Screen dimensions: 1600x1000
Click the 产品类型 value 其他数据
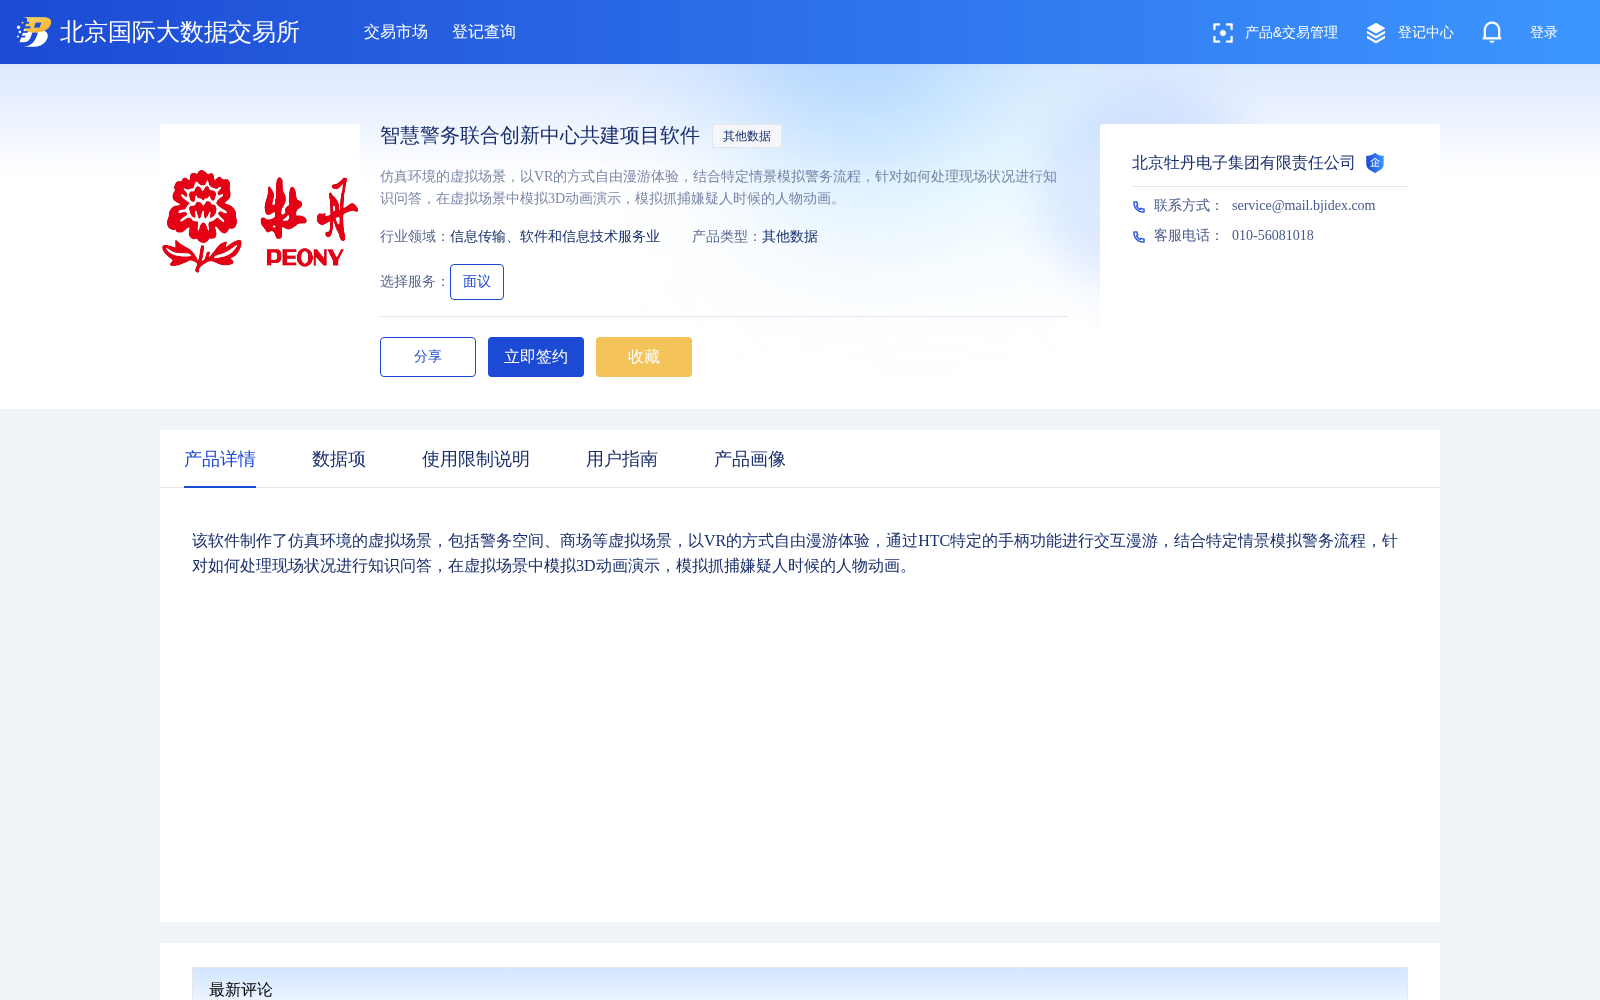790,237
